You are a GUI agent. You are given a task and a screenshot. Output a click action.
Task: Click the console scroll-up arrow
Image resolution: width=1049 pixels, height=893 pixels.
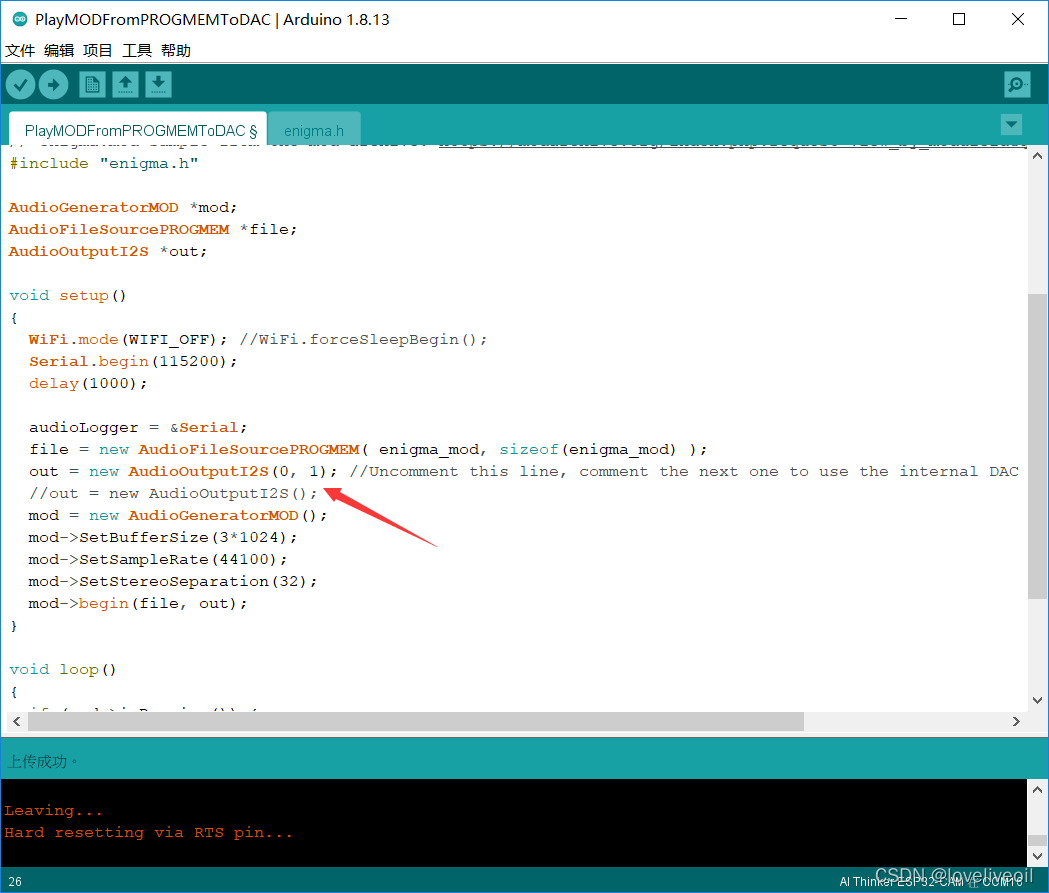(x=1037, y=789)
